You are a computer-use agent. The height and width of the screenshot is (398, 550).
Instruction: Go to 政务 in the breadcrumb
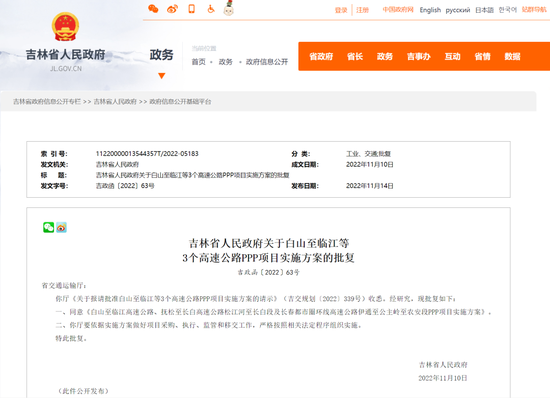coord(226,62)
